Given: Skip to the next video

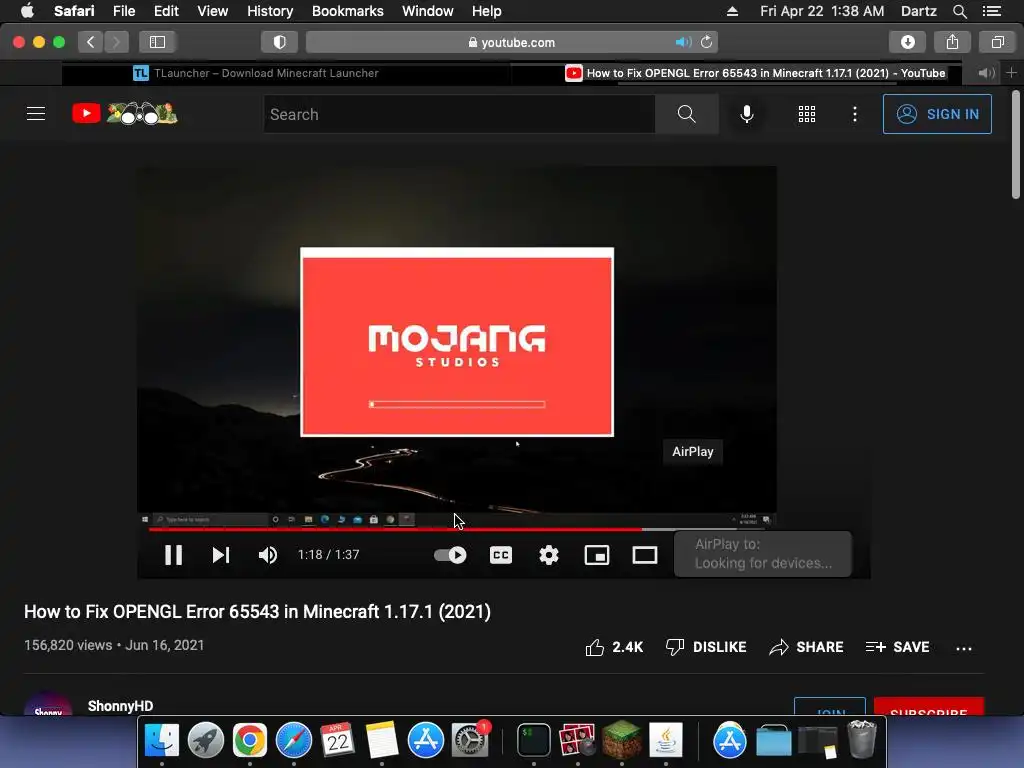Looking at the screenshot, I should [x=221, y=554].
